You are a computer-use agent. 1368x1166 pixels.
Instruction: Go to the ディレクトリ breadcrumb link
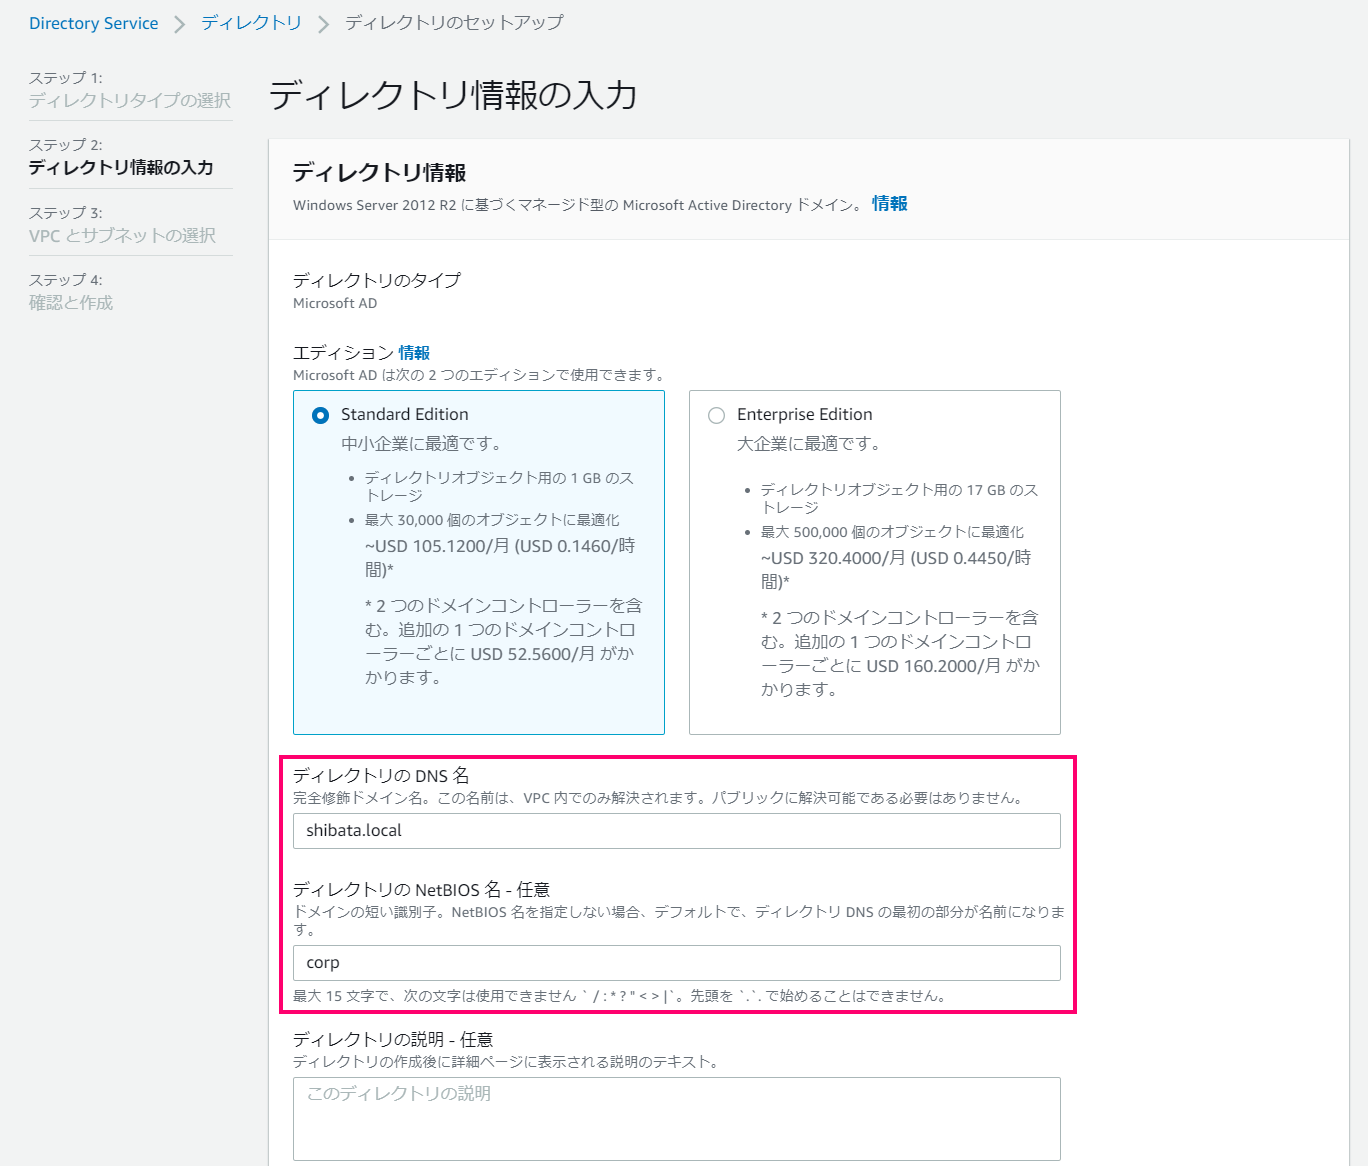coord(251,23)
